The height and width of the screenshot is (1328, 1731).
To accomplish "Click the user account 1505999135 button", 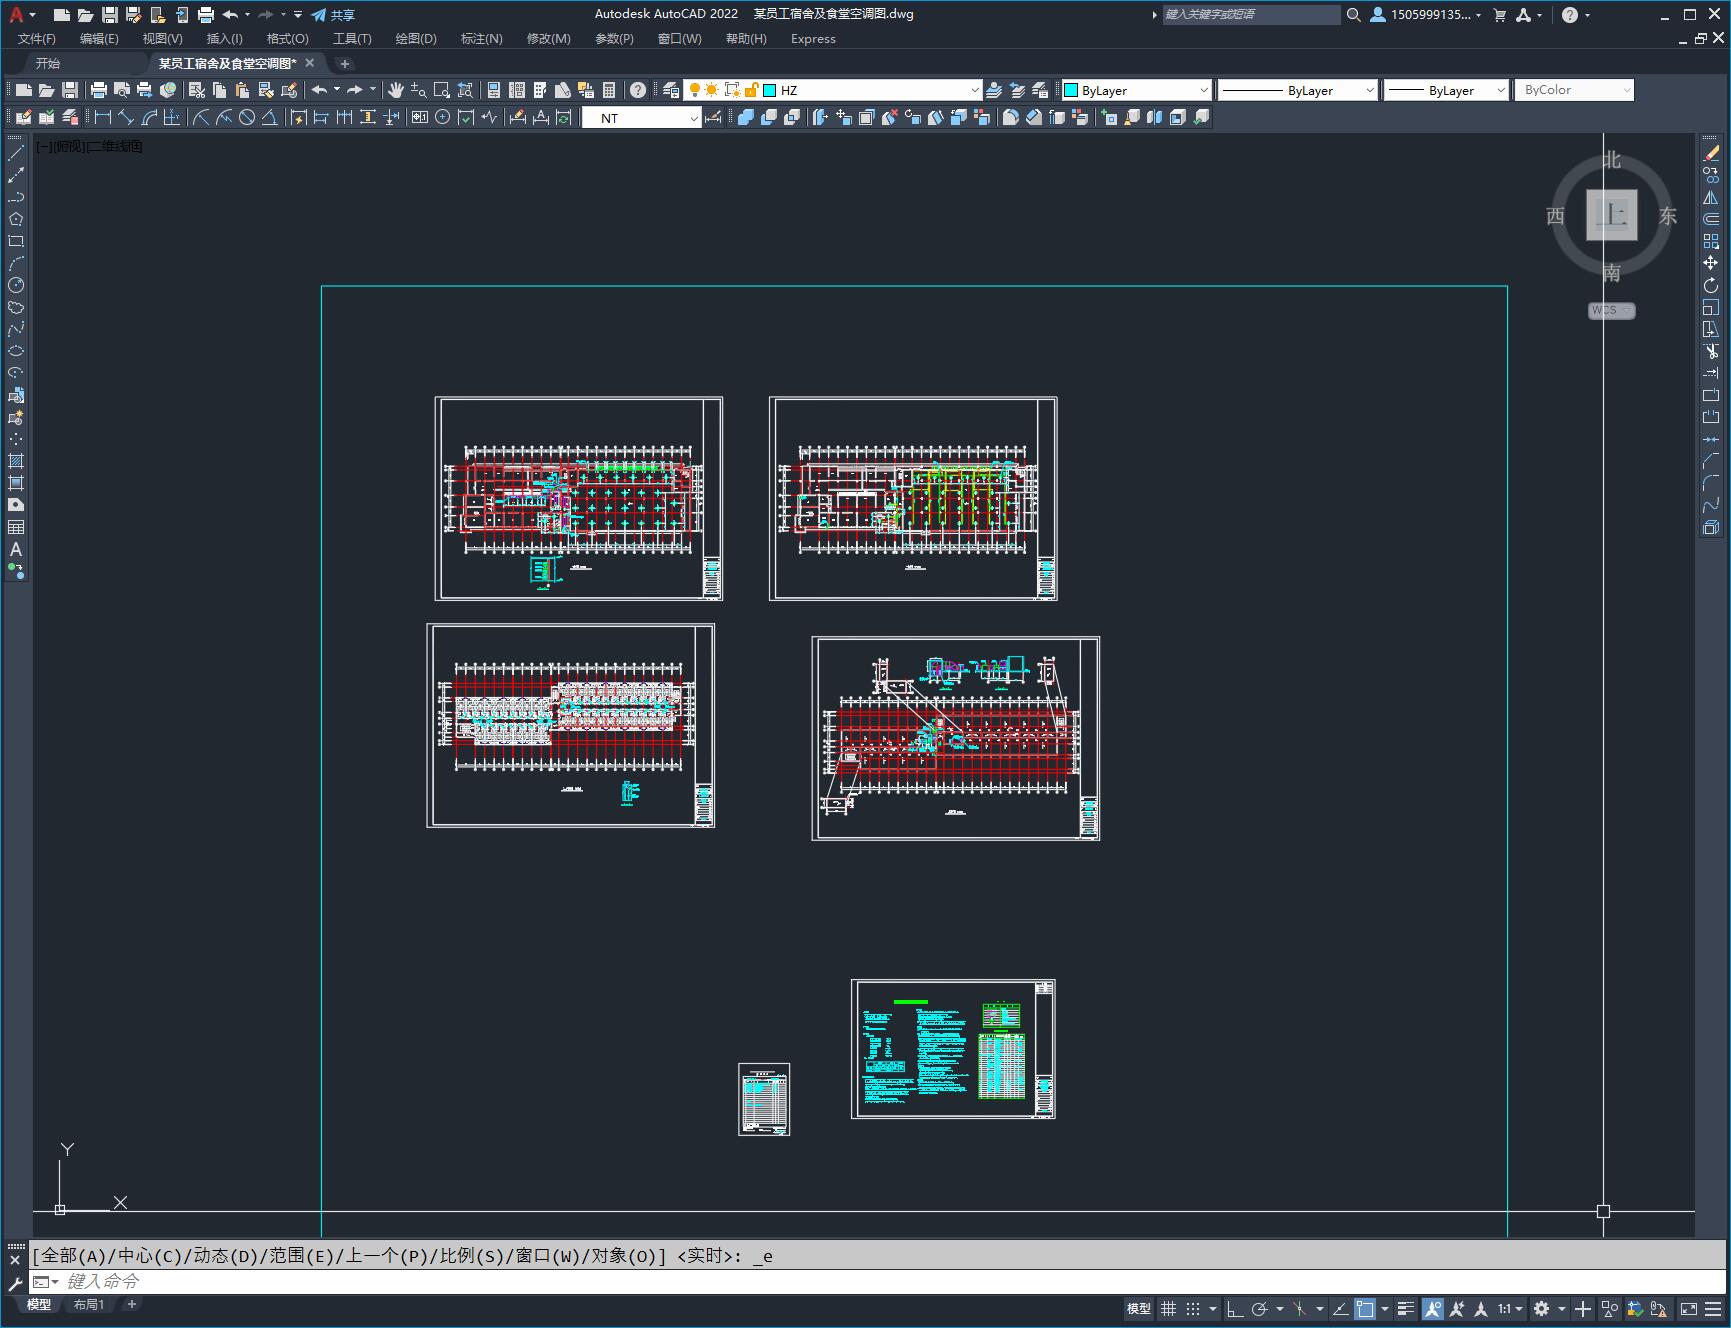I will (1426, 15).
